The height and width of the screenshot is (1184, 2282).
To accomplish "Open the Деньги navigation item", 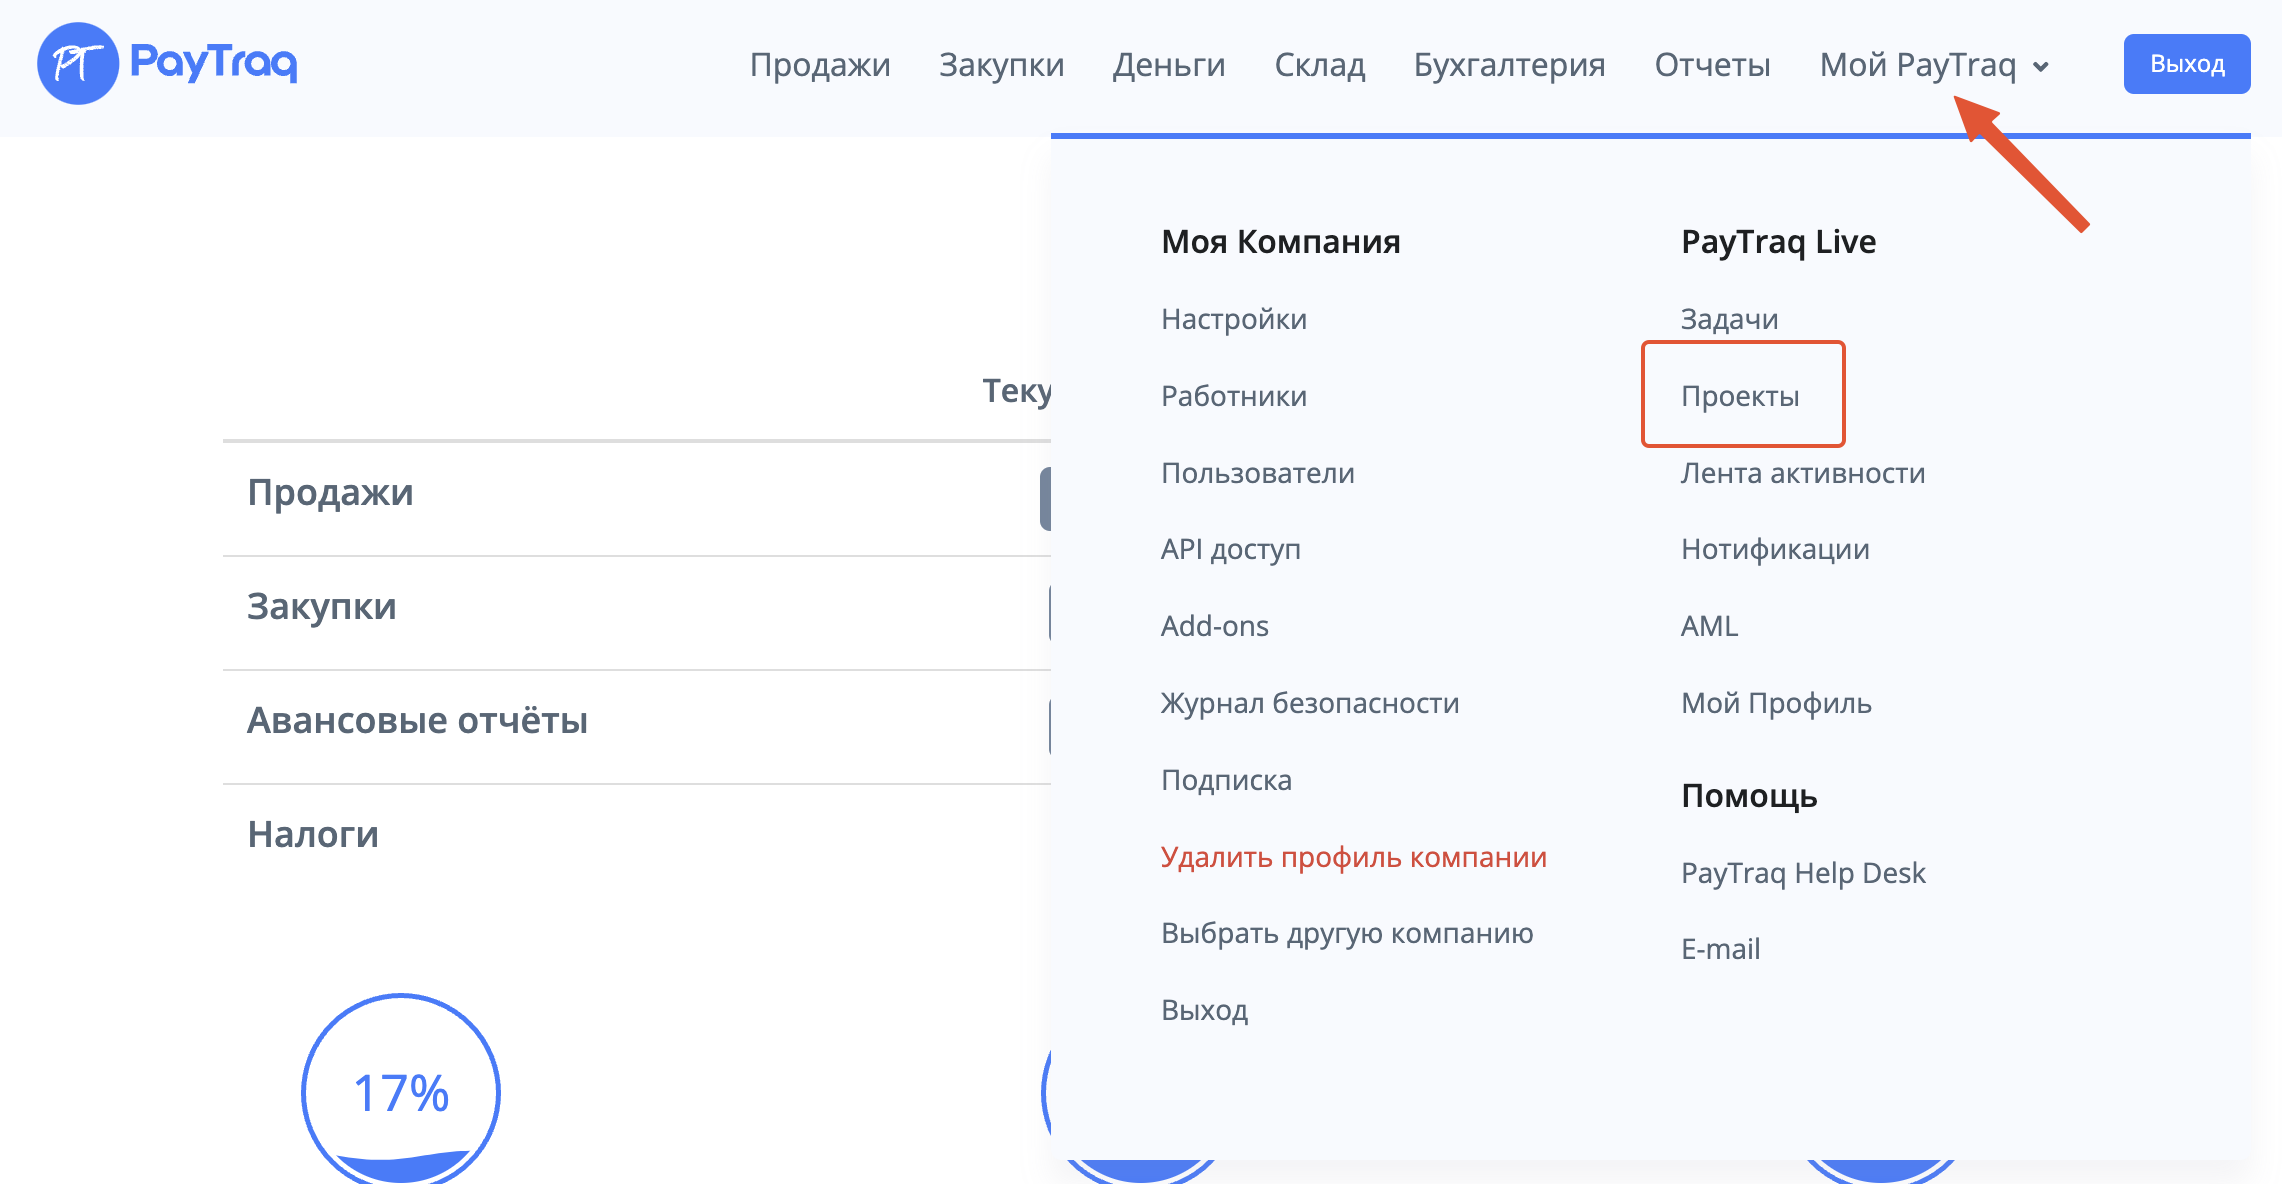I will tap(1169, 65).
